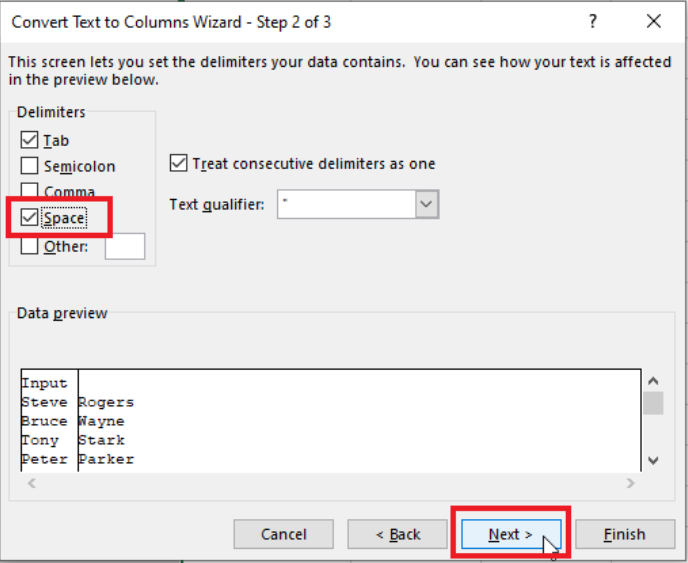Tick the Comma delimiter checkbox

pyautogui.click(x=30, y=191)
